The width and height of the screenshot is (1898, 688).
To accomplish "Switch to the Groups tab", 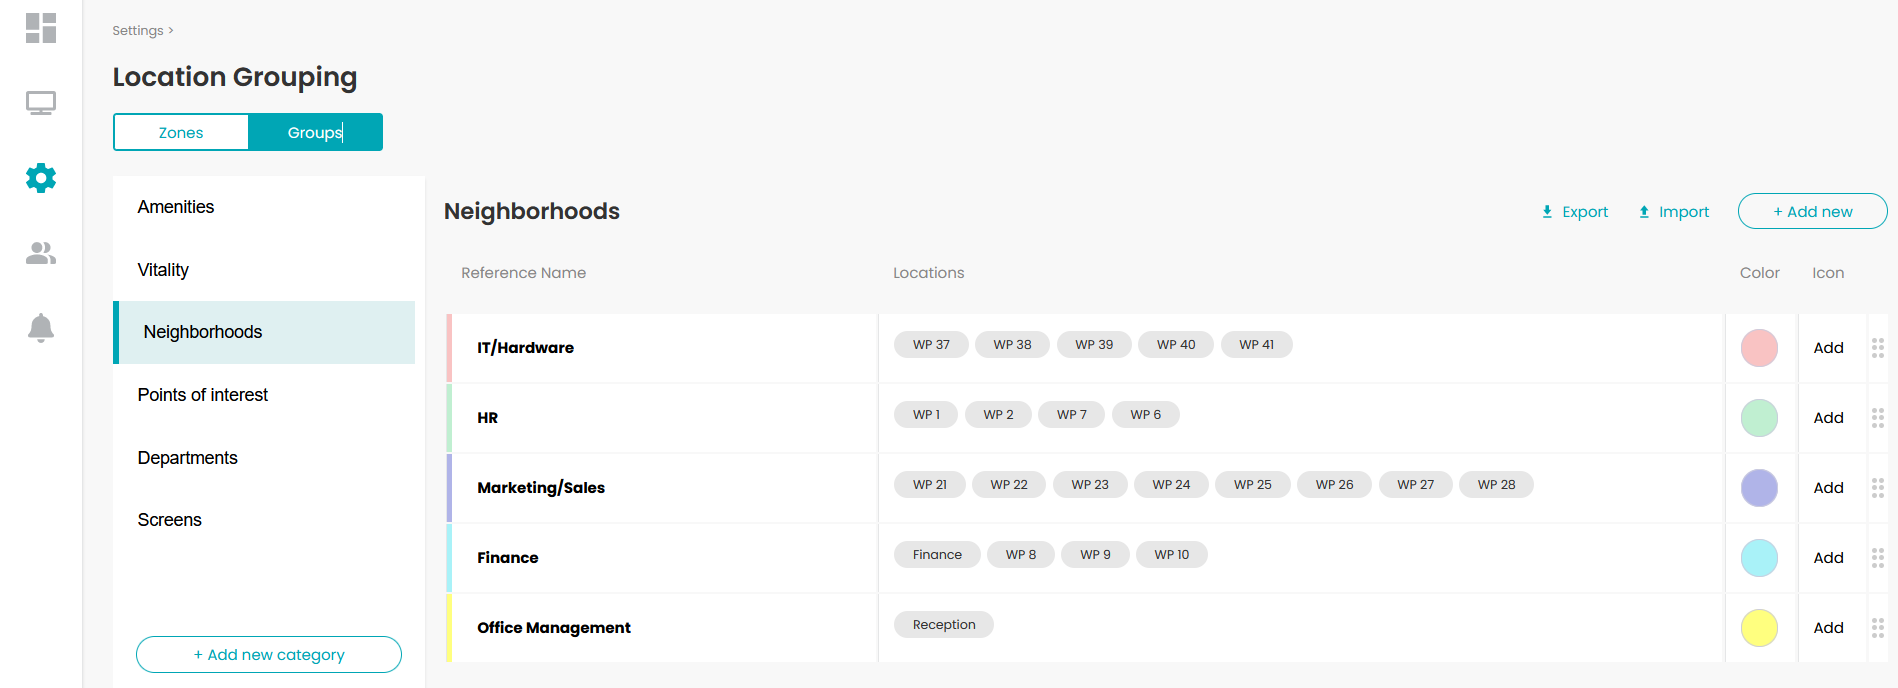I will coord(315,132).
